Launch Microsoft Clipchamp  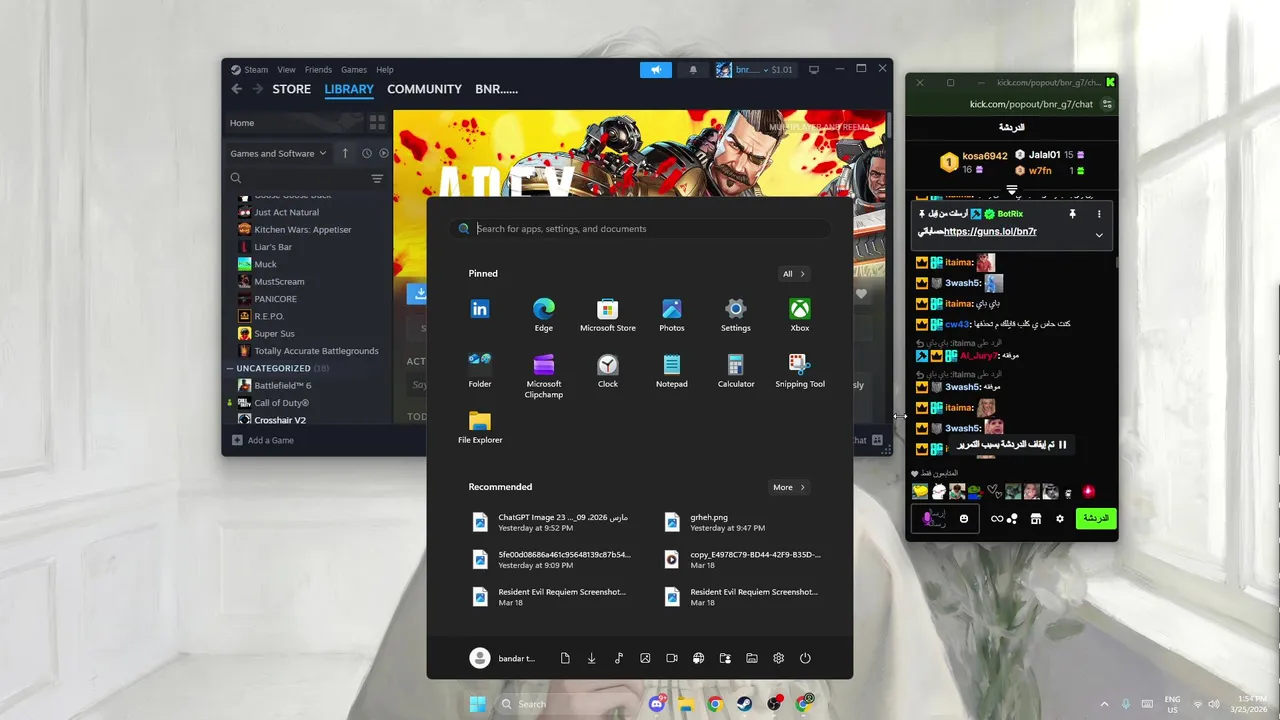(x=544, y=376)
